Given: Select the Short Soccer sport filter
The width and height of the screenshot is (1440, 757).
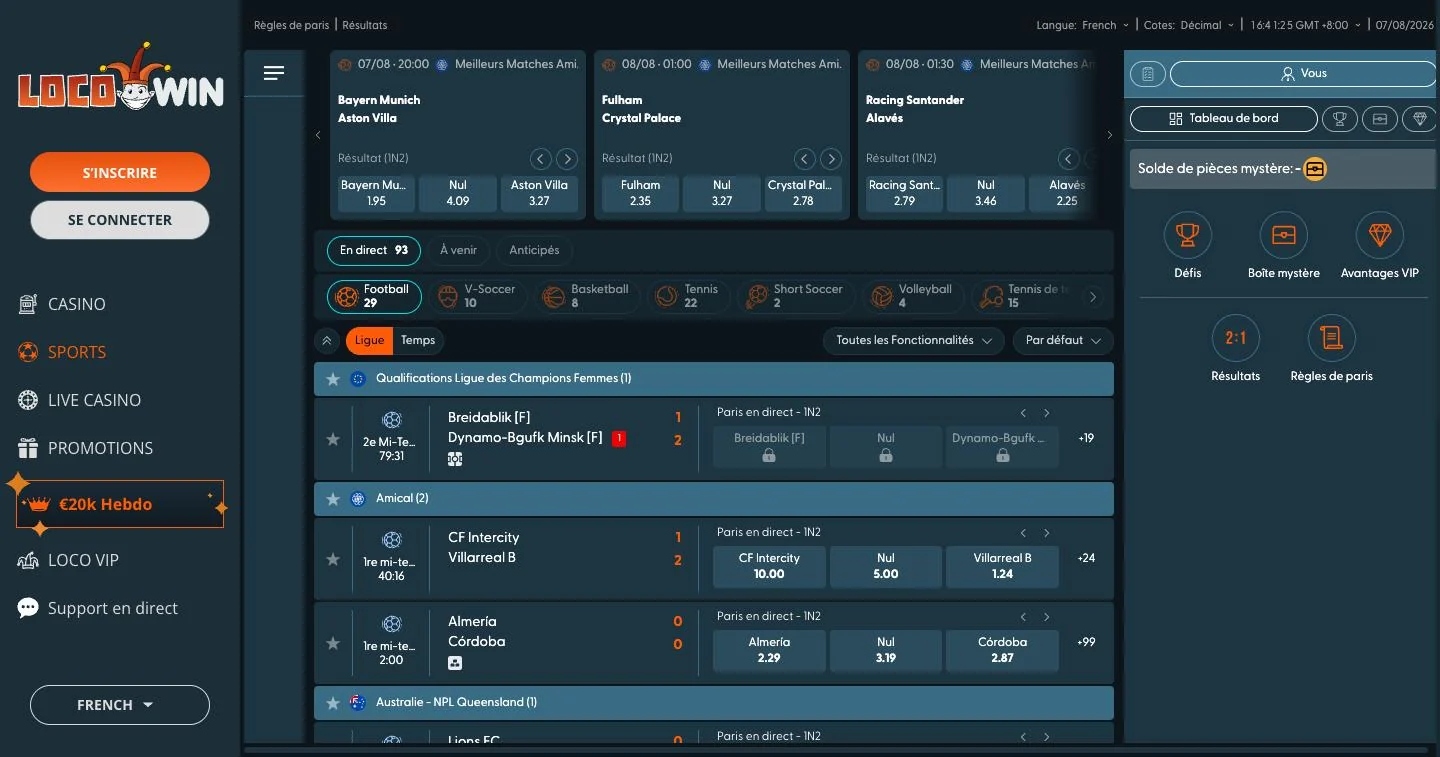Looking at the screenshot, I should click(795, 297).
